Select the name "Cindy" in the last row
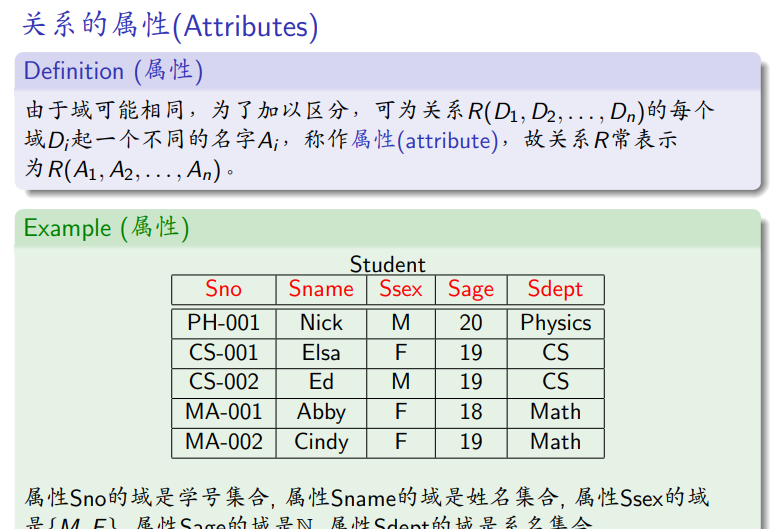 tap(321, 442)
